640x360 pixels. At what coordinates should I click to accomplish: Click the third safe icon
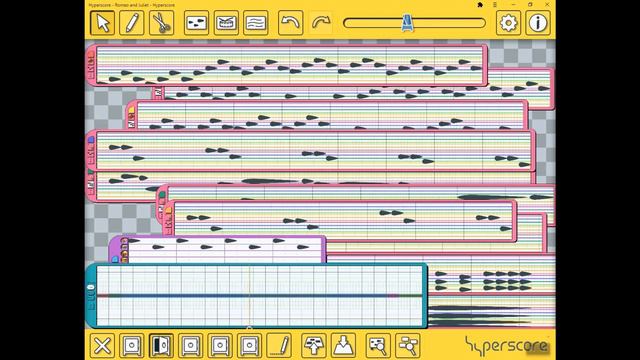pos(191,346)
